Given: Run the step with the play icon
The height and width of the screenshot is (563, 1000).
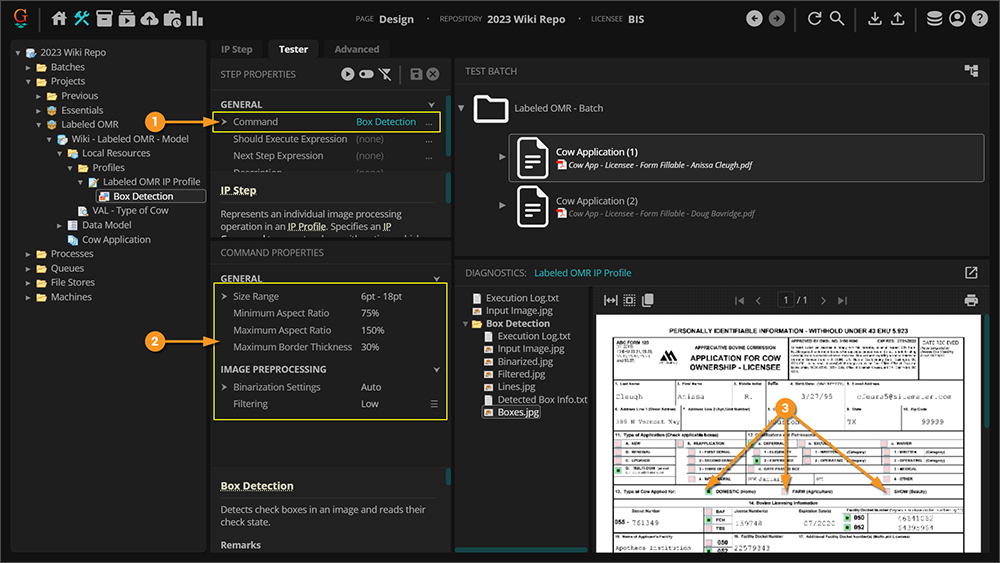Looking at the screenshot, I should coord(347,74).
